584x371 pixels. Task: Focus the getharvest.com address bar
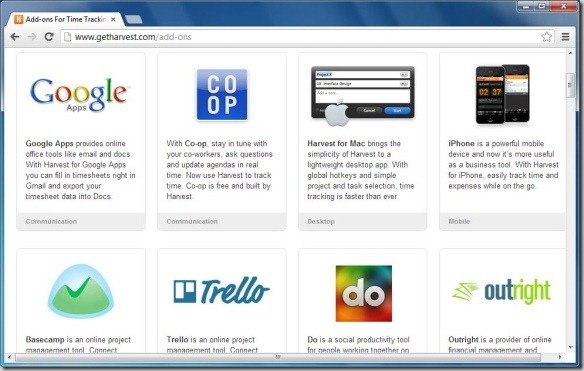tap(302, 37)
